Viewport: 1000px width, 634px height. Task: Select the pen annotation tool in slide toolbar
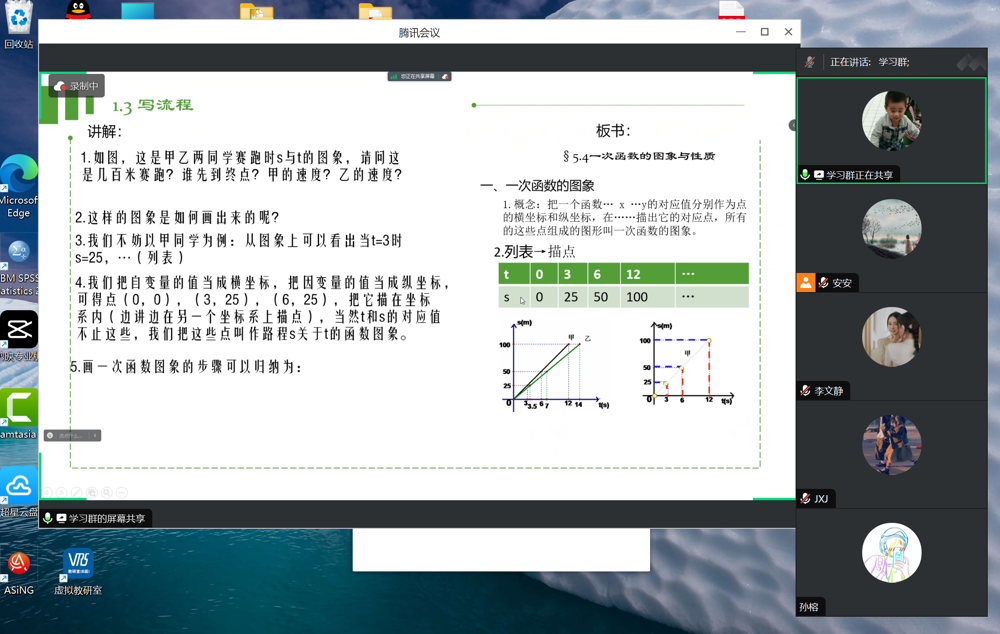coord(76,492)
